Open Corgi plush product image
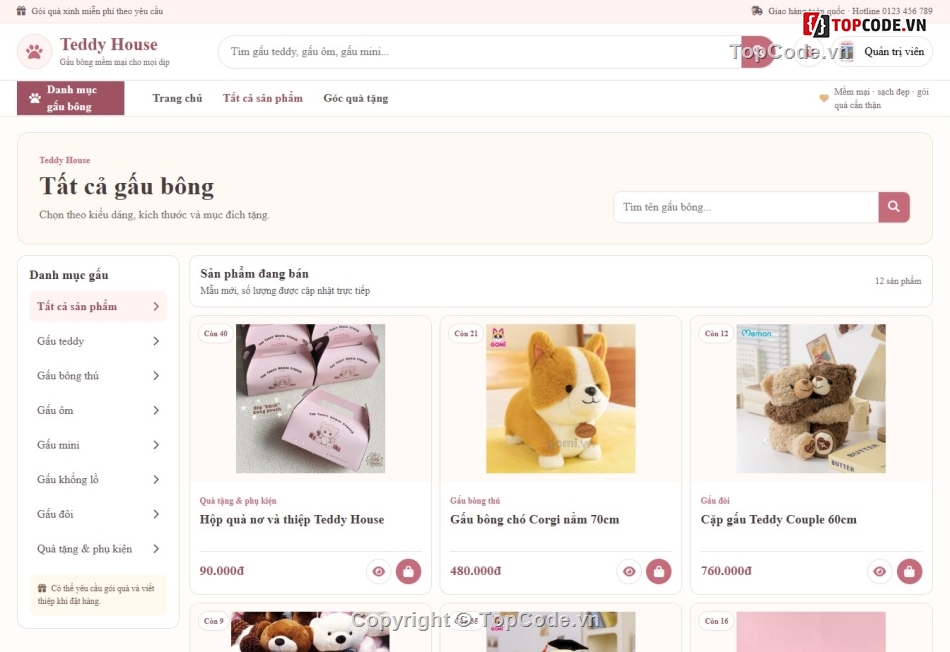 click(x=560, y=398)
